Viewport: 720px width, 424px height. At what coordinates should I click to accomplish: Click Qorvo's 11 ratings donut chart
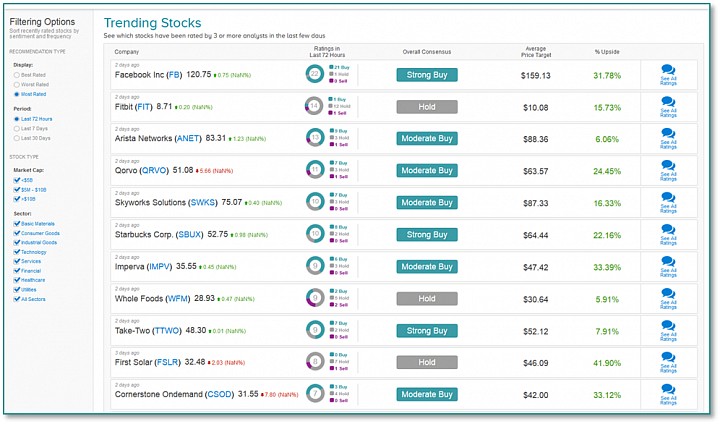coord(315,170)
